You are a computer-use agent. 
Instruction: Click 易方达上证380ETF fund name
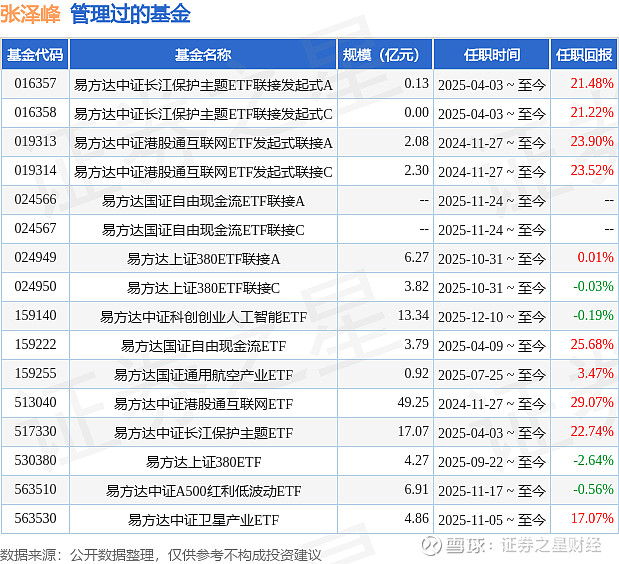point(203,462)
